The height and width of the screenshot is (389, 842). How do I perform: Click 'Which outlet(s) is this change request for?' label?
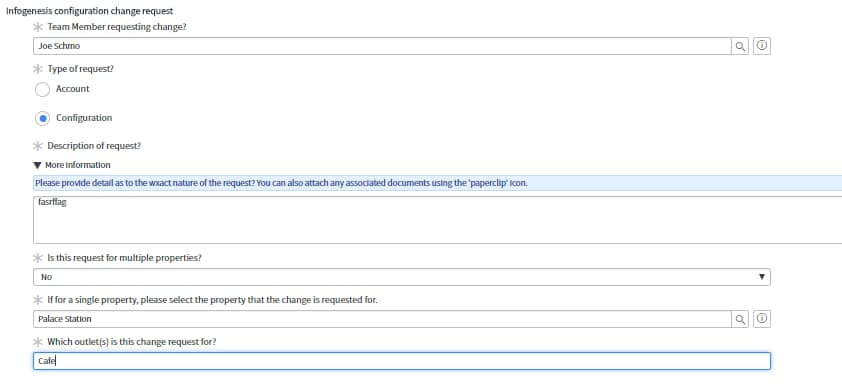click(x=132, y=341)
